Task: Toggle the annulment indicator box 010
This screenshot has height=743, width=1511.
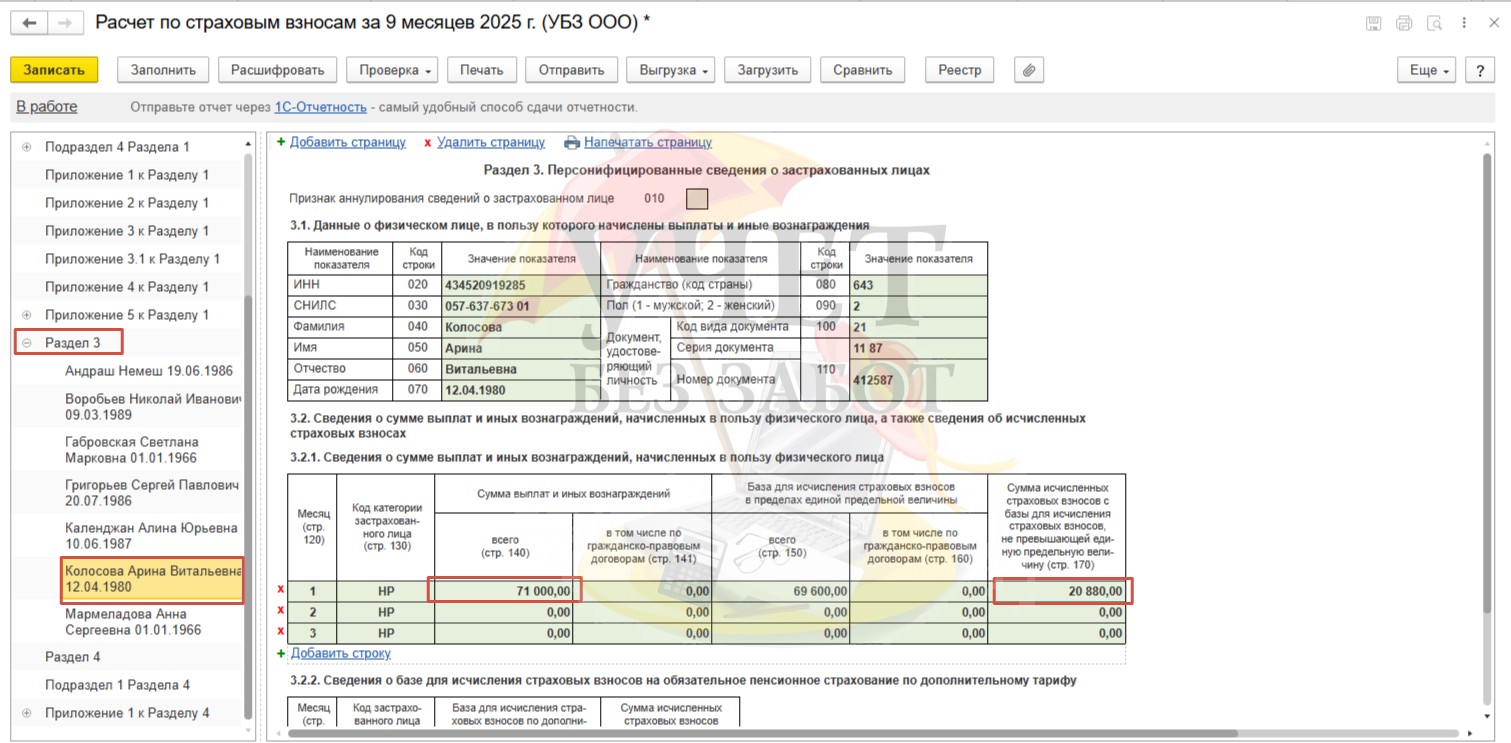Action: (696, 198)
